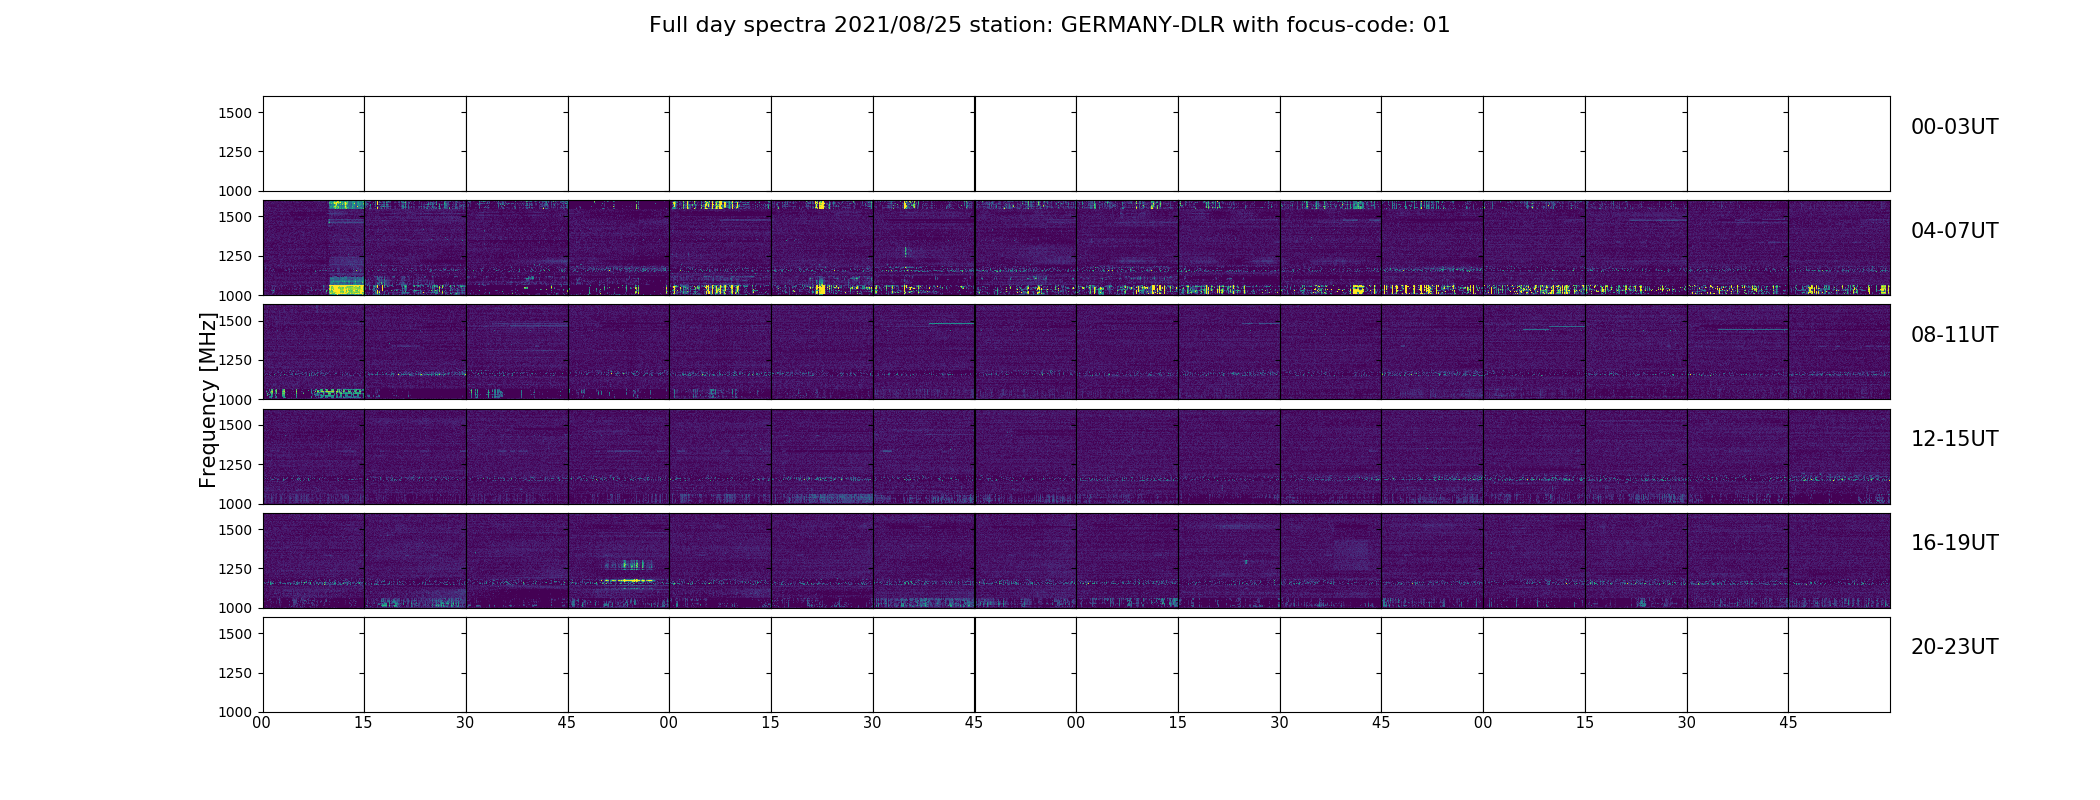Select the "12-15UT" row label
The image size is (2100, 800).
point(1954,439)
